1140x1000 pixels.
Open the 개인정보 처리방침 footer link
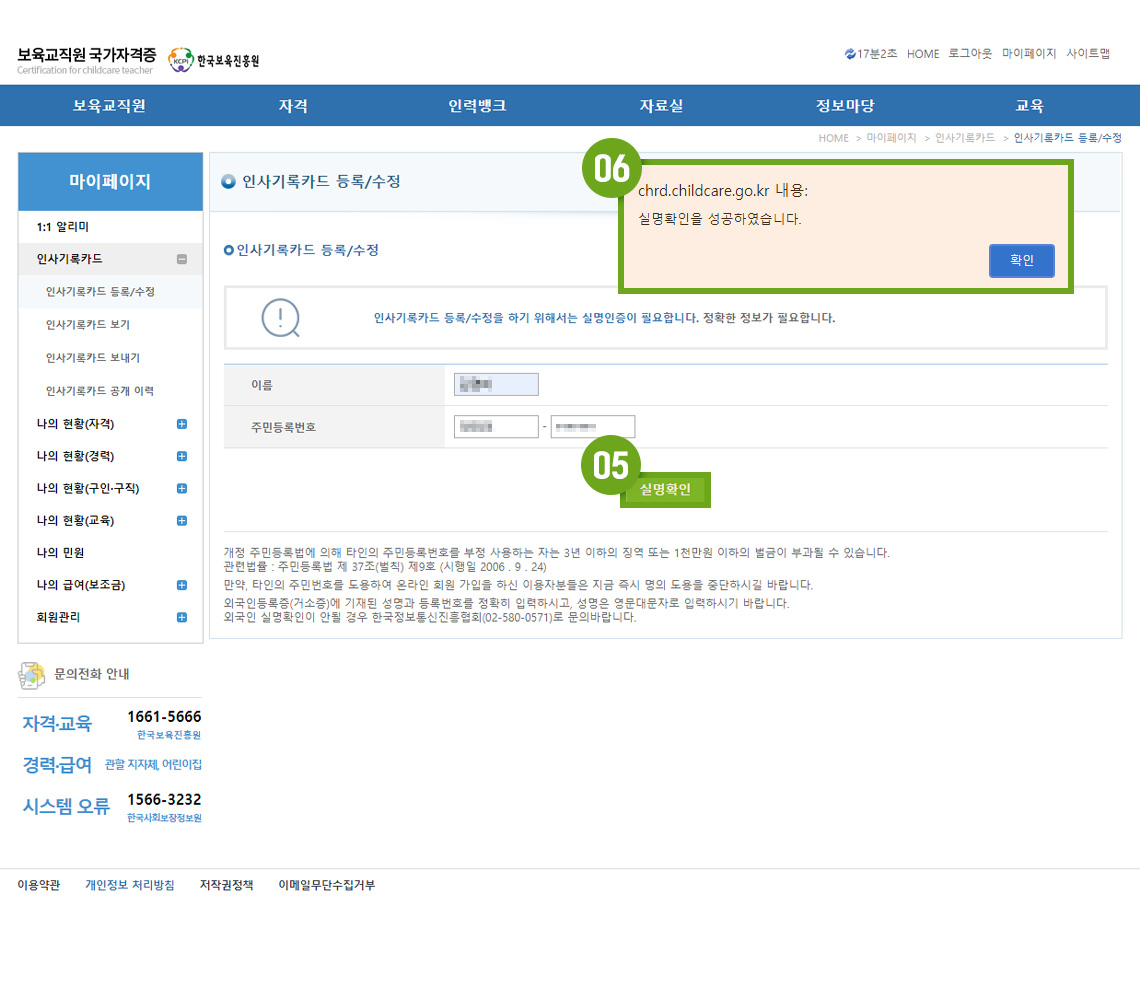[x=130, y=885]
